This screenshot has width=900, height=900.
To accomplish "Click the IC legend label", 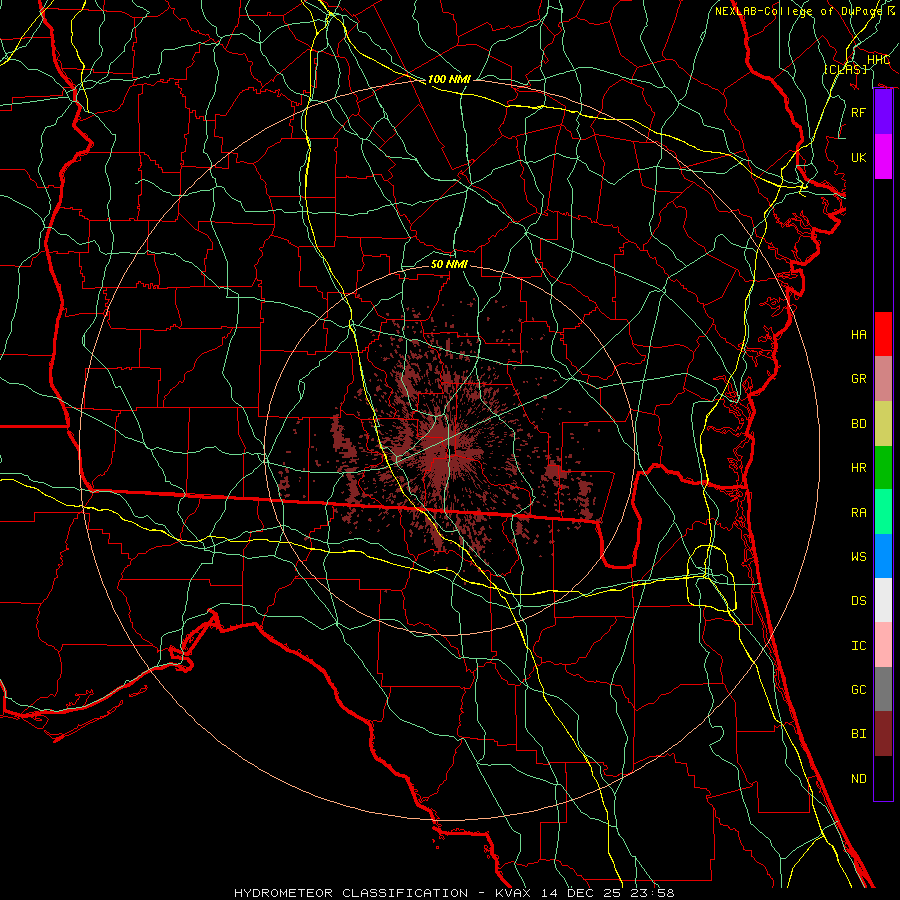I will pyautogui.click(x=858, y=646).
